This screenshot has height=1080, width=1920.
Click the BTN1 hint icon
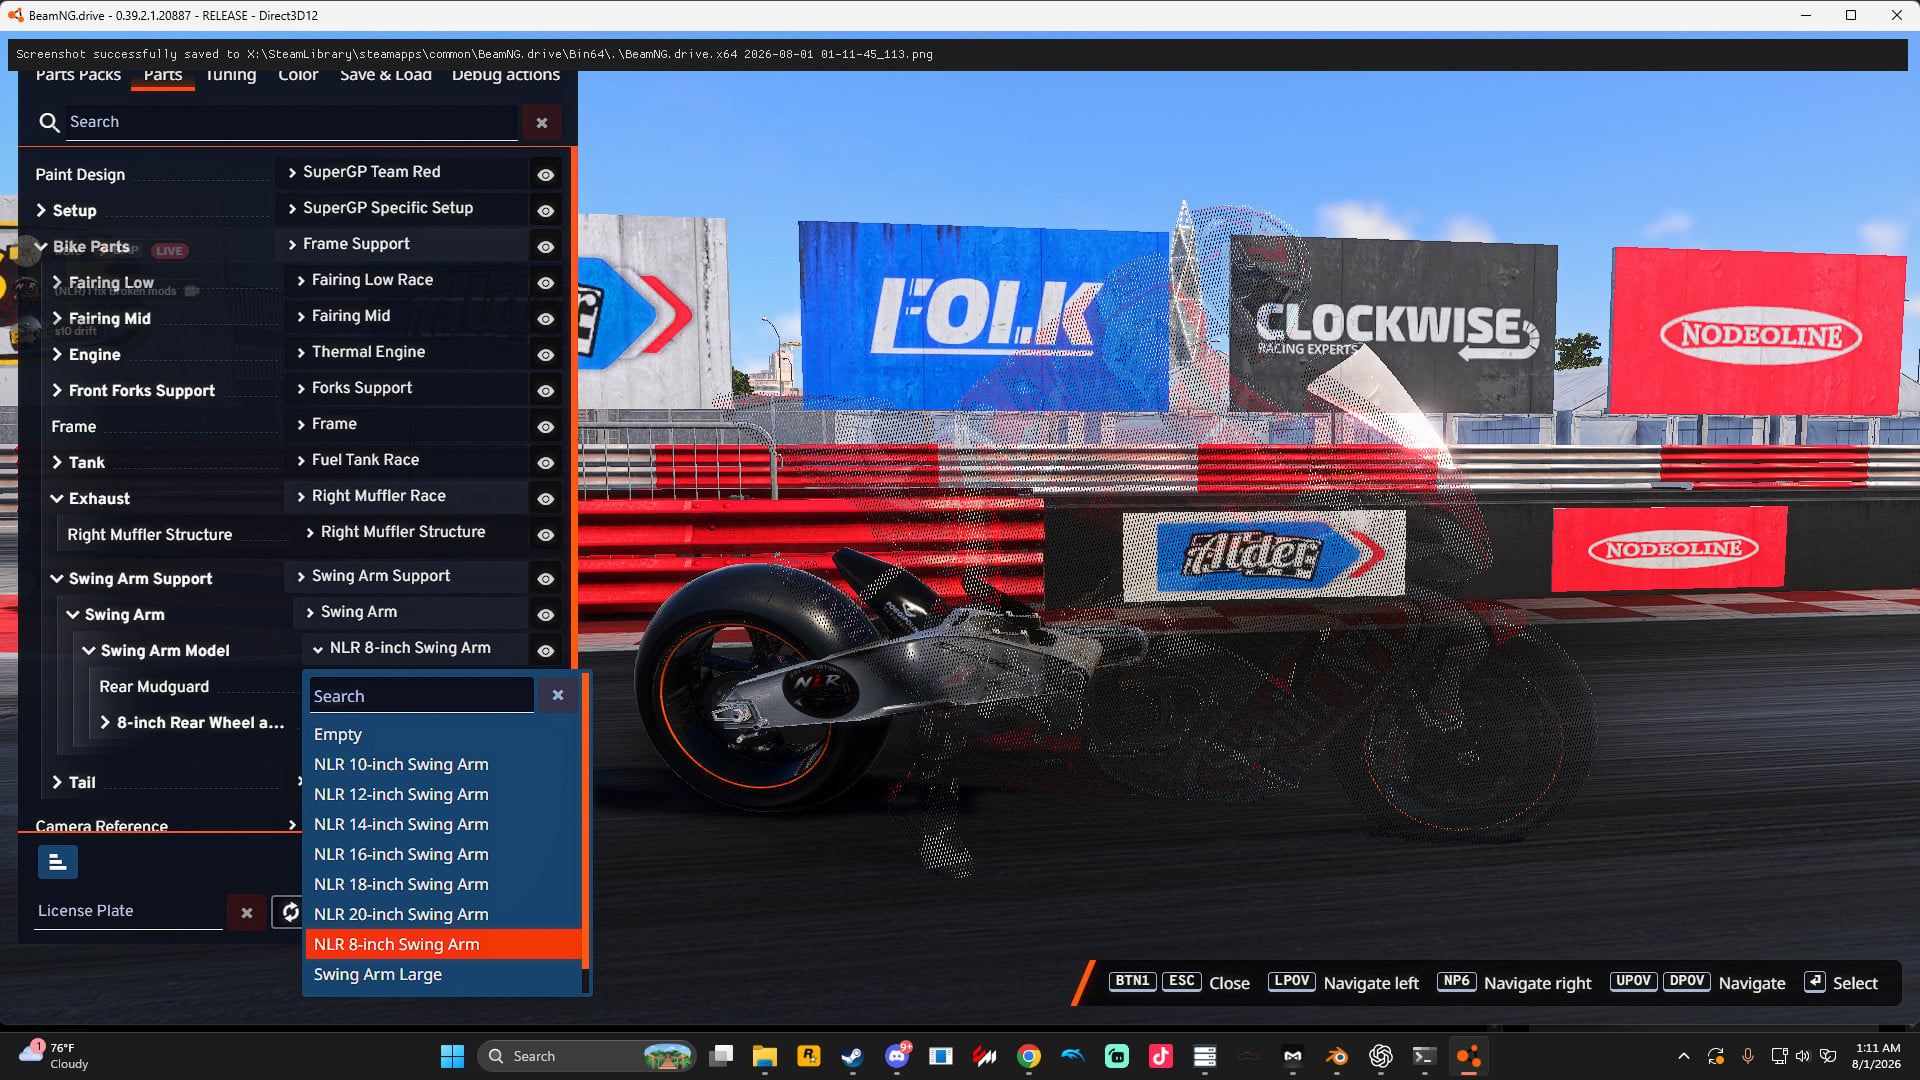(x=1132, y=982)
